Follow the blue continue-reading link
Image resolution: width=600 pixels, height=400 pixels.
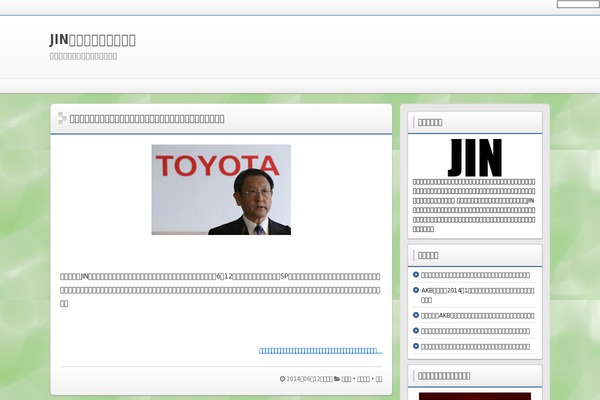point(320,351)
